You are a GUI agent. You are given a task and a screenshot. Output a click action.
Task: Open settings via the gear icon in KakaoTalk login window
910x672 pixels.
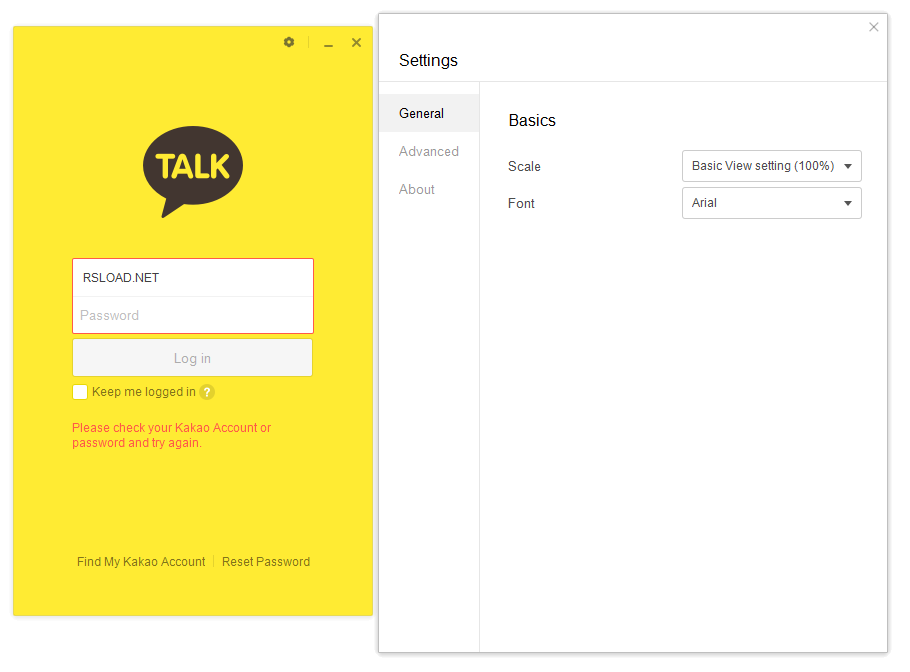point(289,42)
